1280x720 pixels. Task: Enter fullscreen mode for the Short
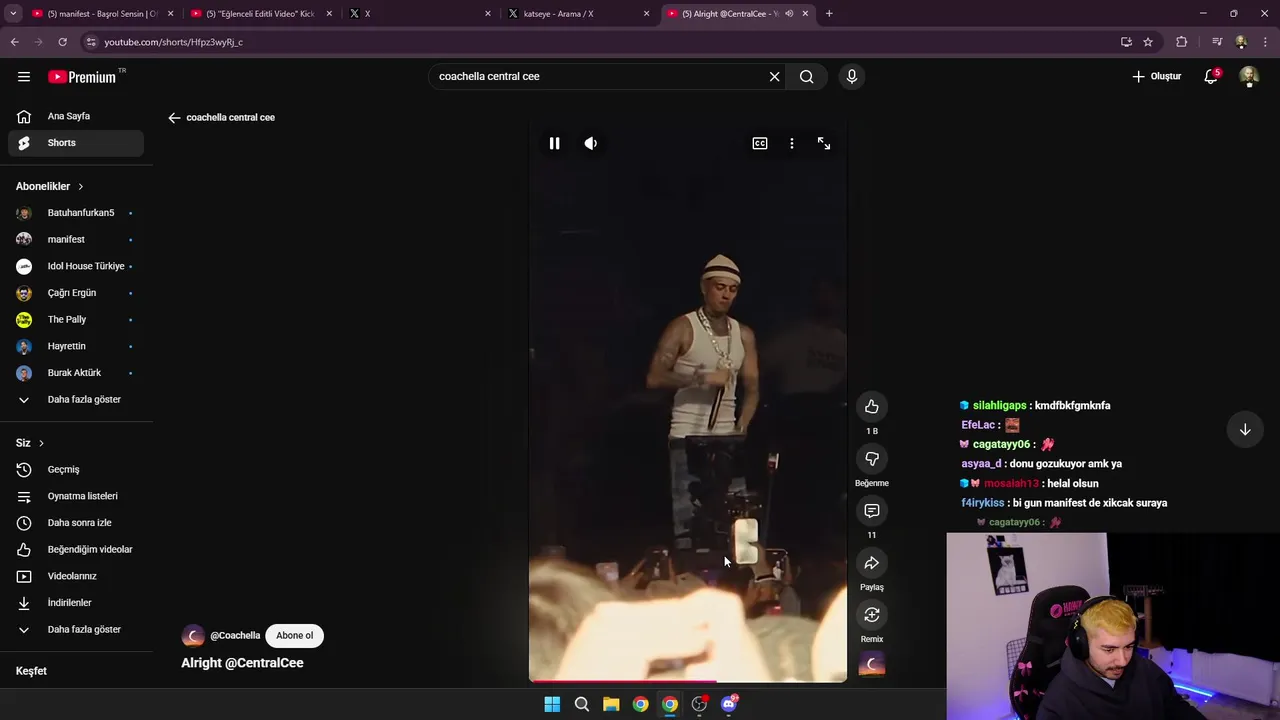point(824,143)
